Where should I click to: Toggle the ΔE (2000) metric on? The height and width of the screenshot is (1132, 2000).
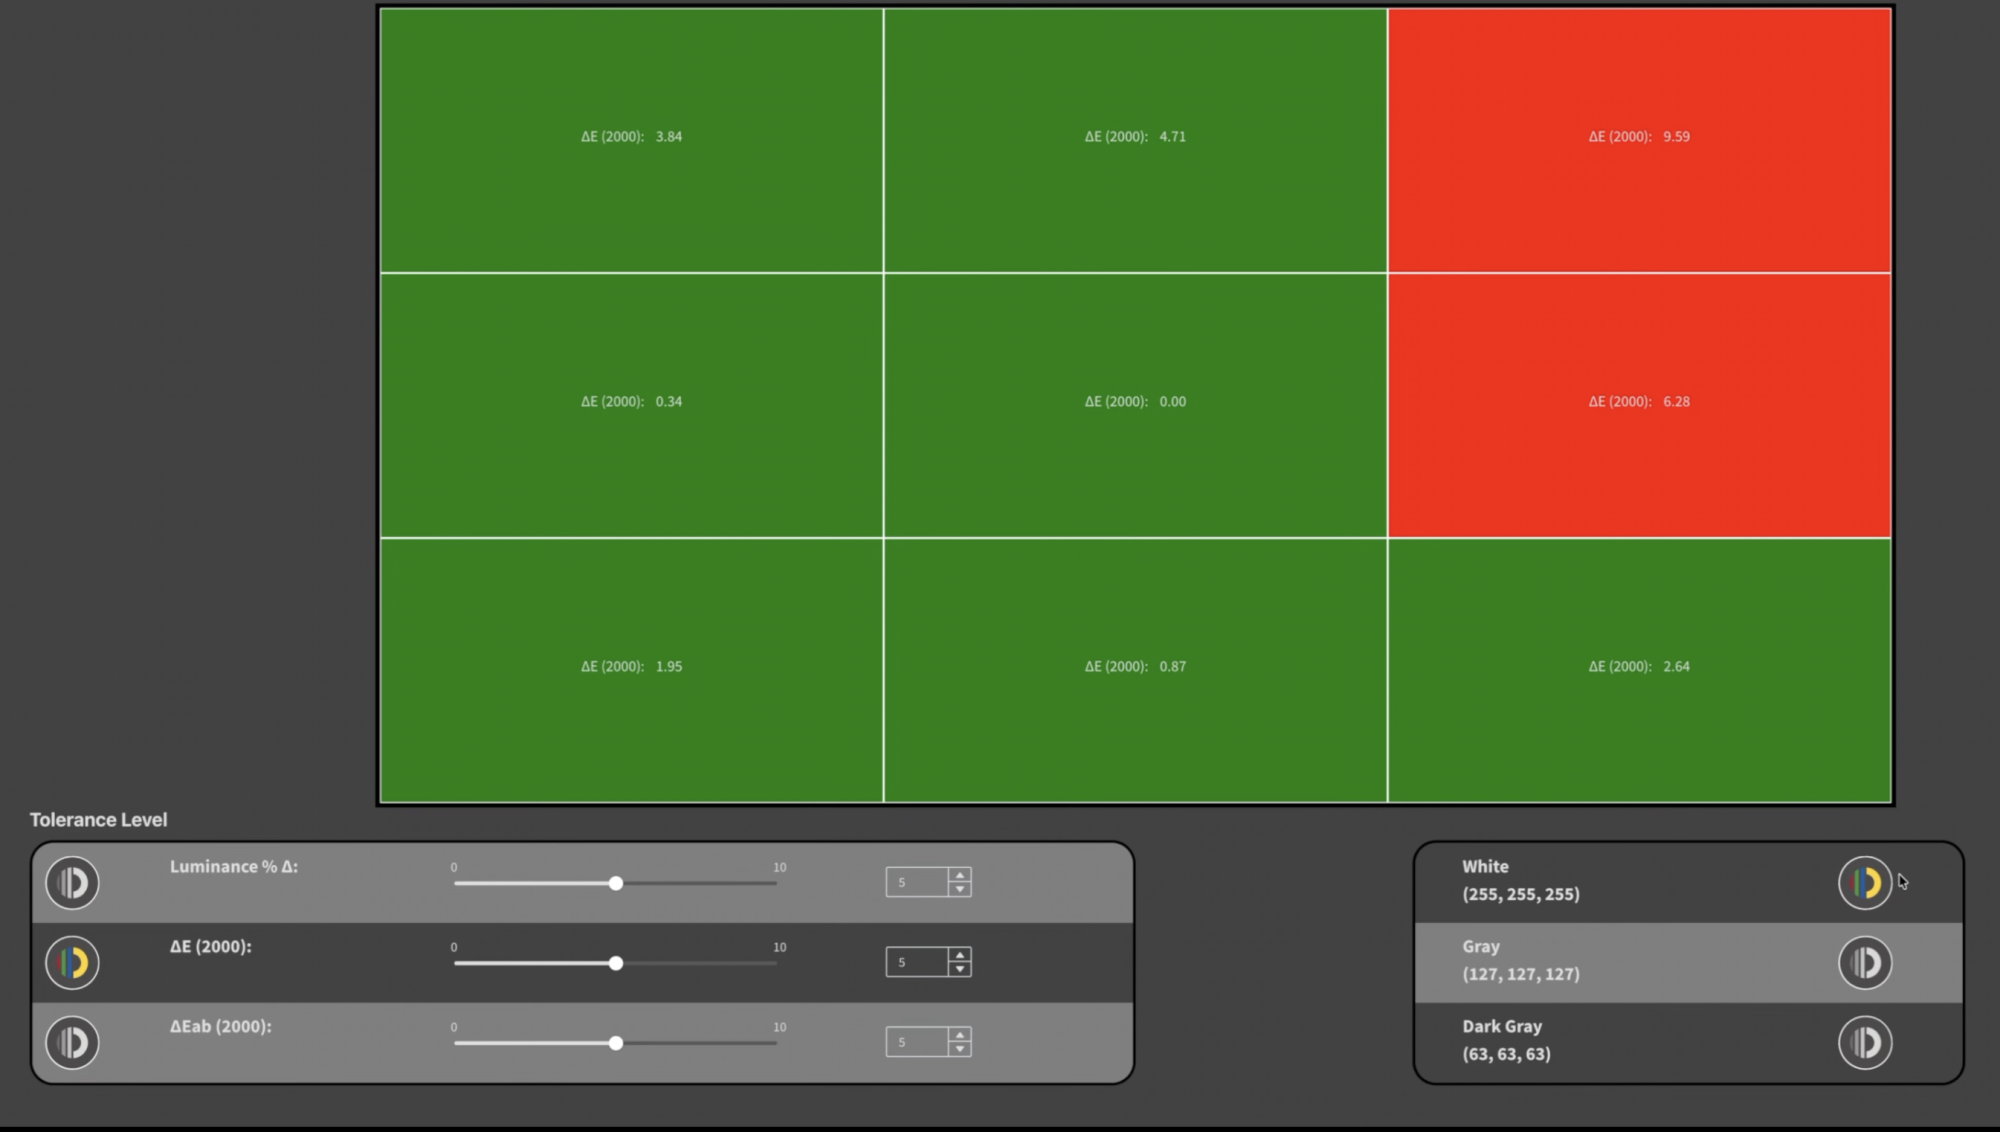pyautogui.click(x=72, y=962)
